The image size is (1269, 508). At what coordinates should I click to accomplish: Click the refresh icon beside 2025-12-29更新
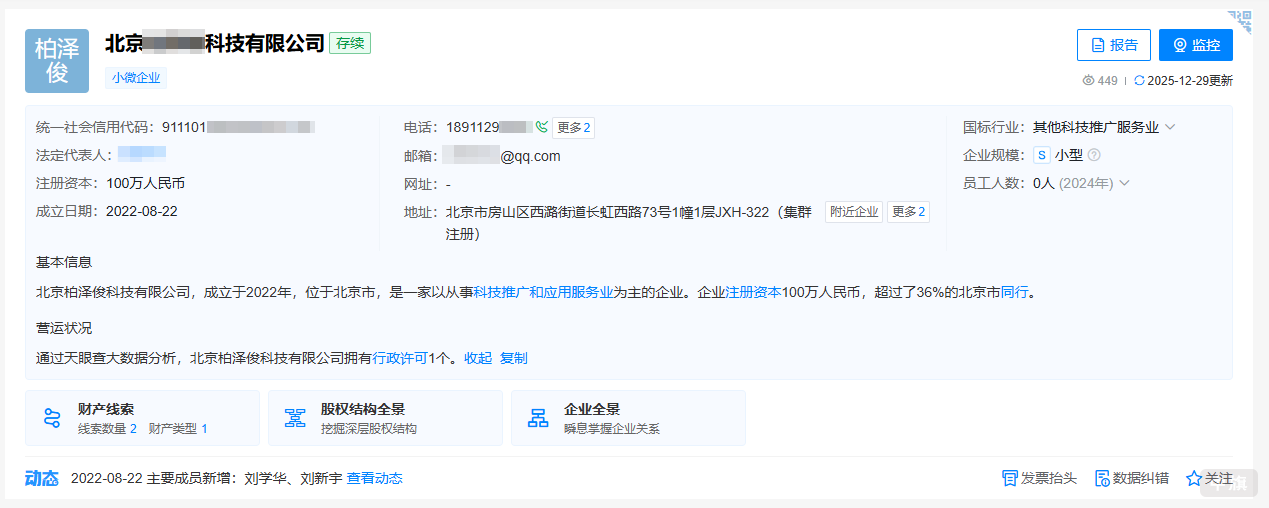1139,81
